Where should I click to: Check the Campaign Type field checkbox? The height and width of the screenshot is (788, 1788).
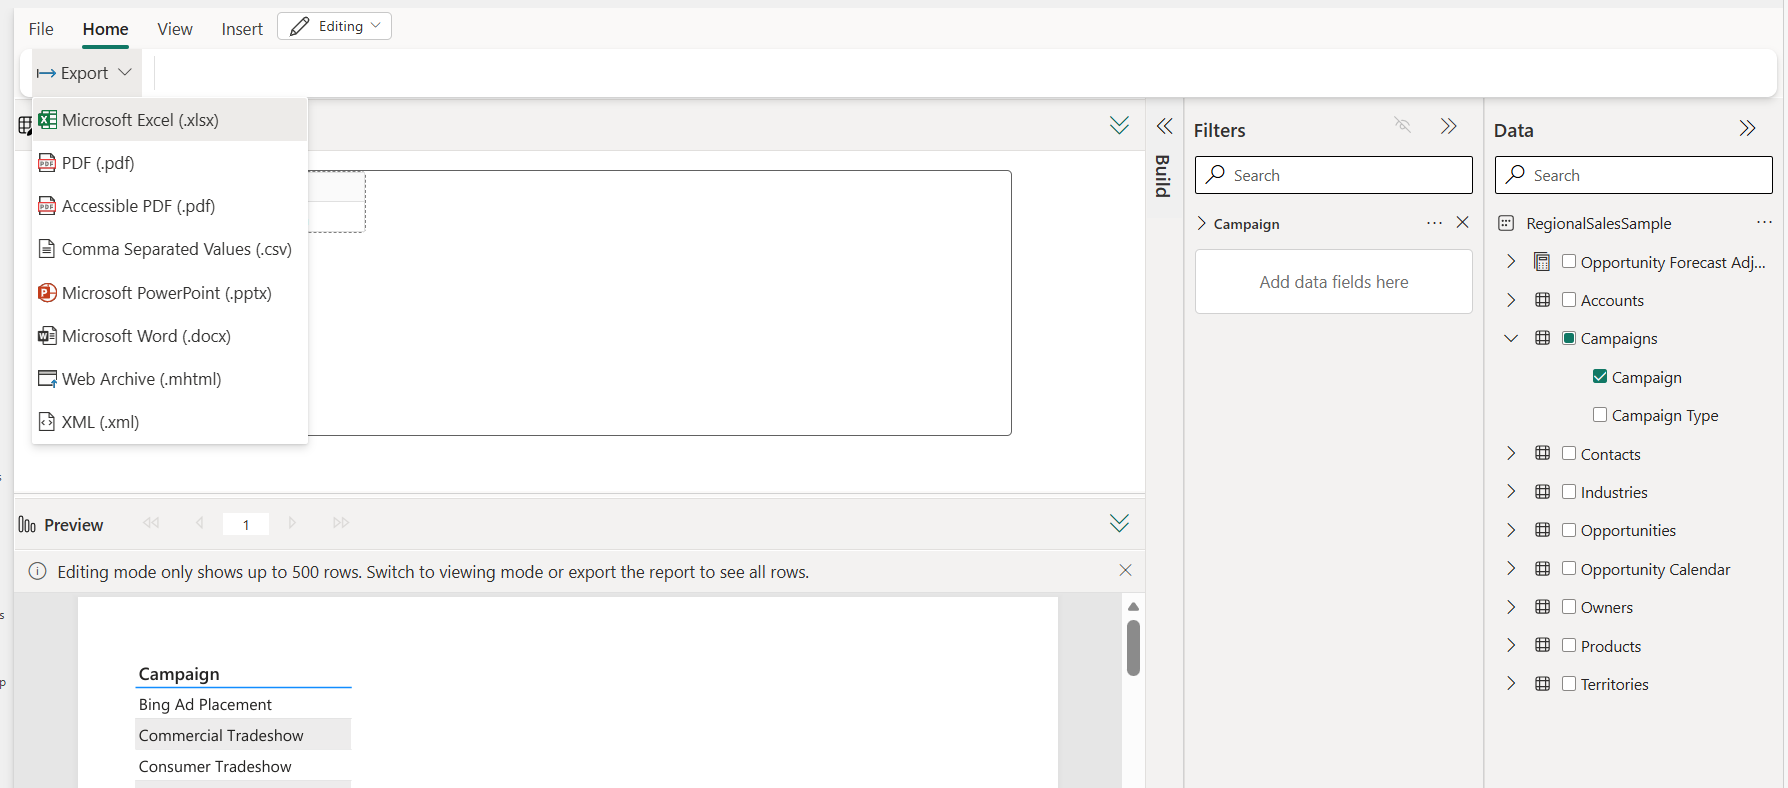1600,414
